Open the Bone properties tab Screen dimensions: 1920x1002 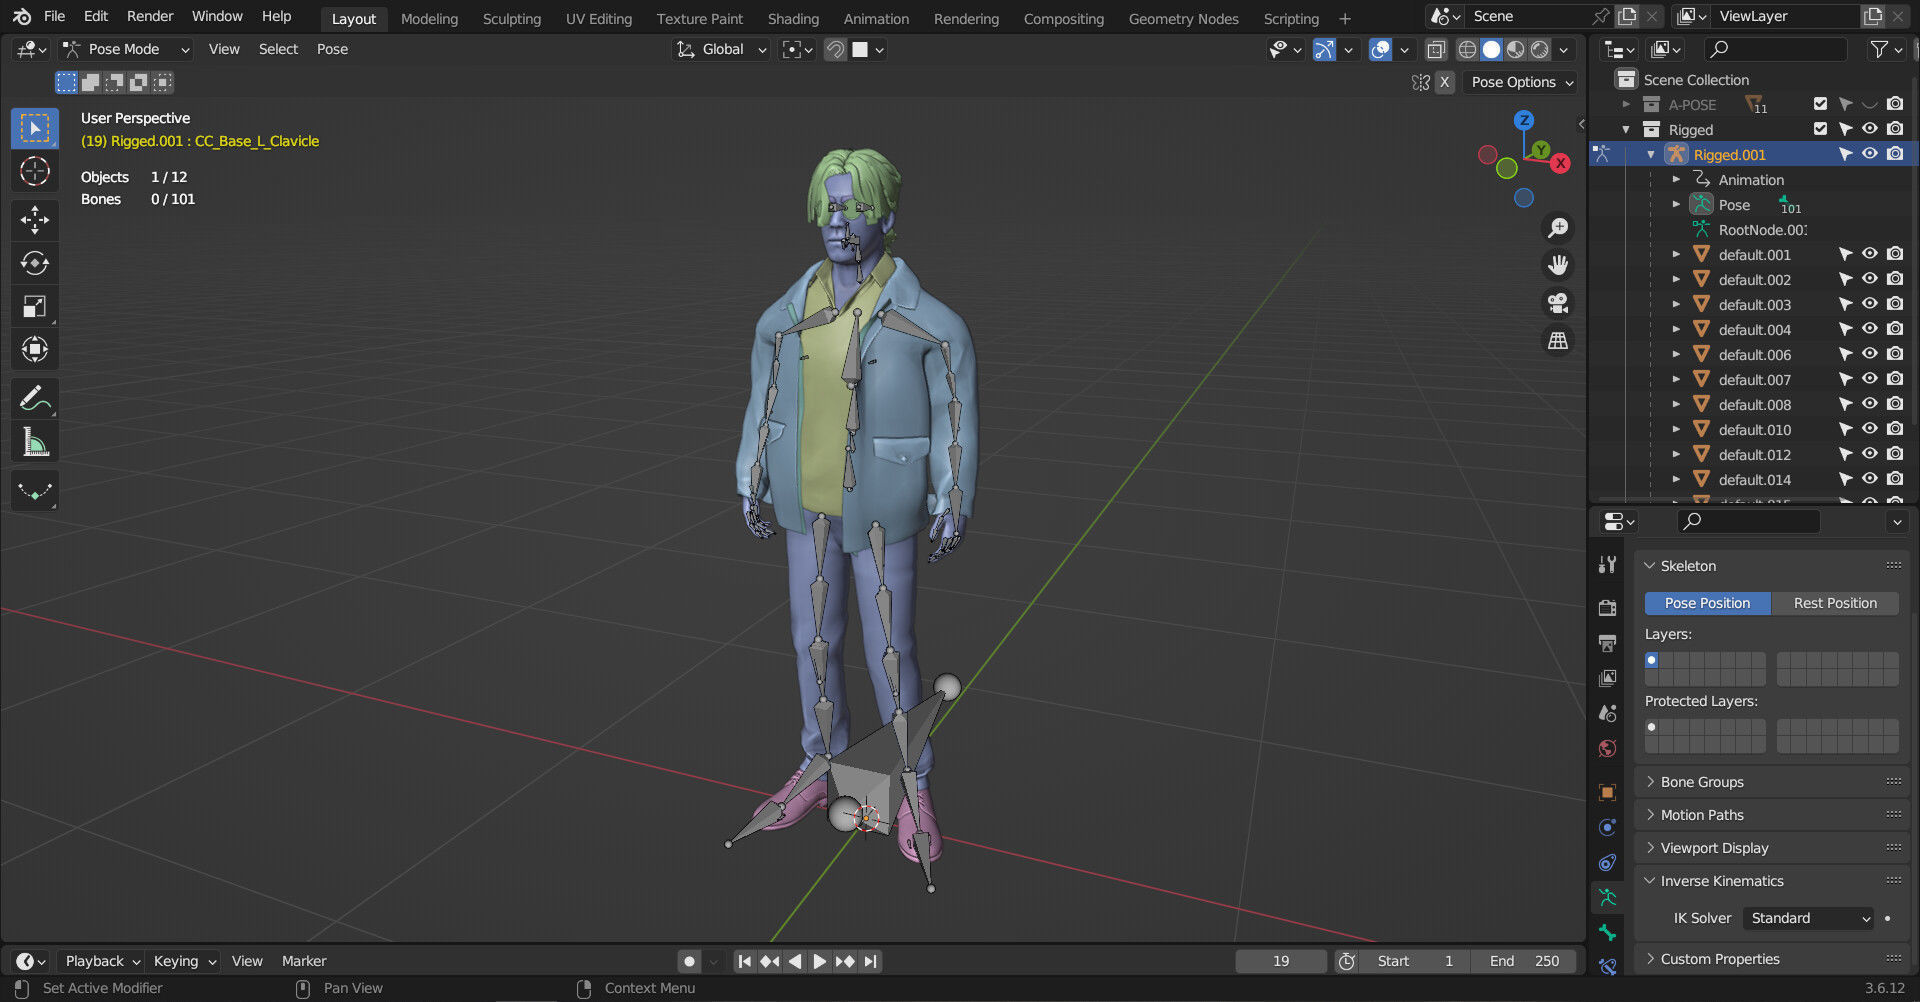[1607, 932]
